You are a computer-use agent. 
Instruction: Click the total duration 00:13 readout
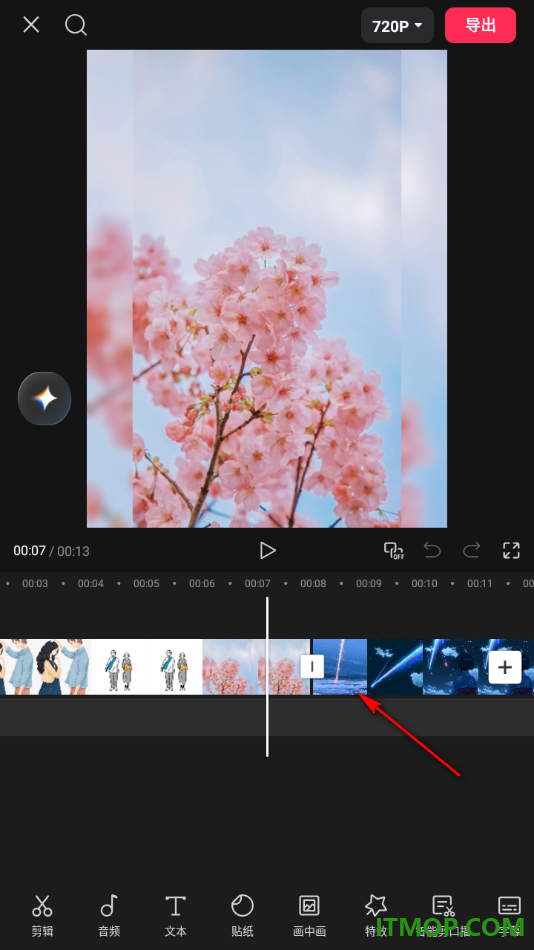pyautogui.click(x=73, y=551)
